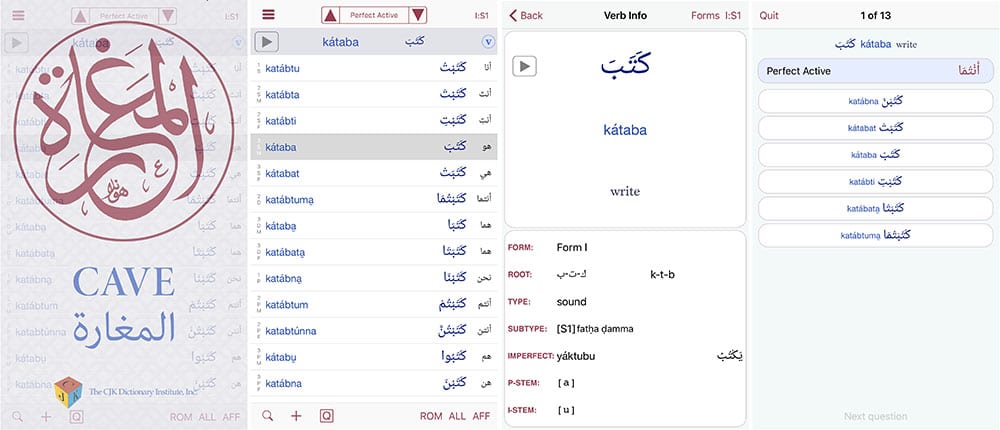Play the audio on the Verb Info card
The width and height of the screenshot is (1000, 430).
(x=524, y=66)
